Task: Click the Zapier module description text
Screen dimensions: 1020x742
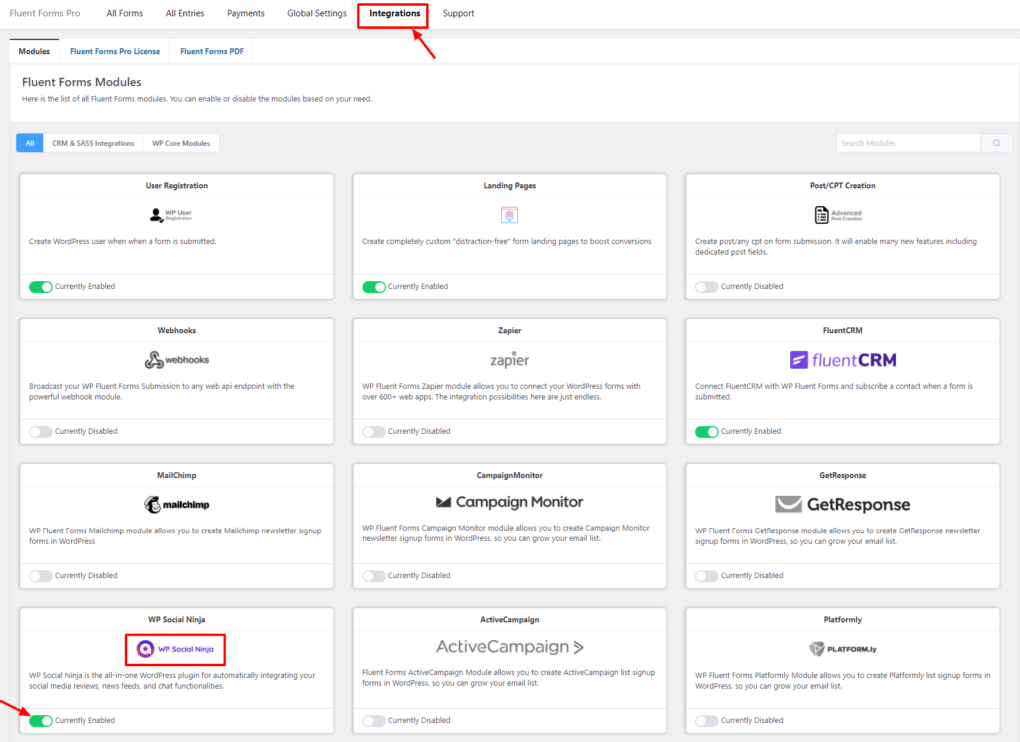Action: pos(501,391)
